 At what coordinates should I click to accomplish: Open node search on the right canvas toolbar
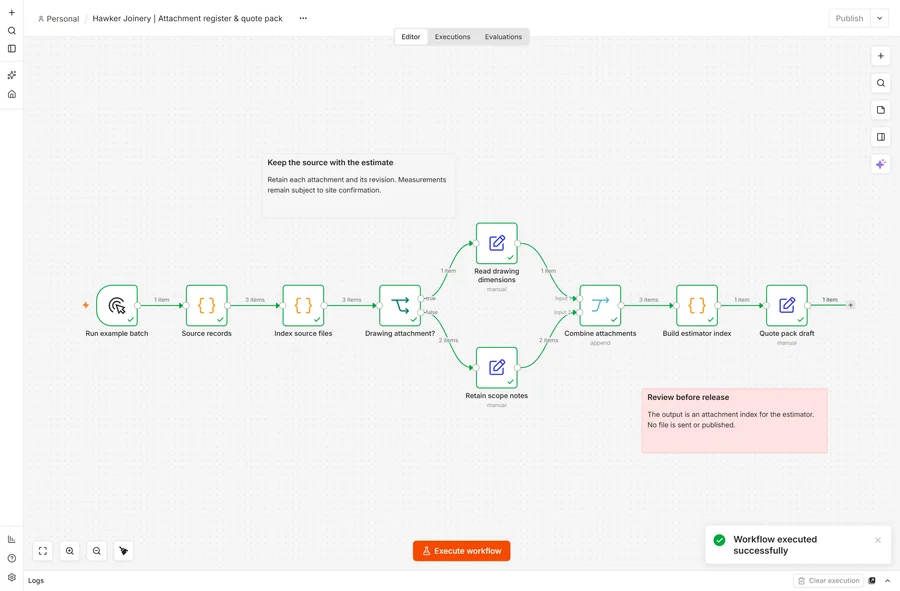[880, 83]
